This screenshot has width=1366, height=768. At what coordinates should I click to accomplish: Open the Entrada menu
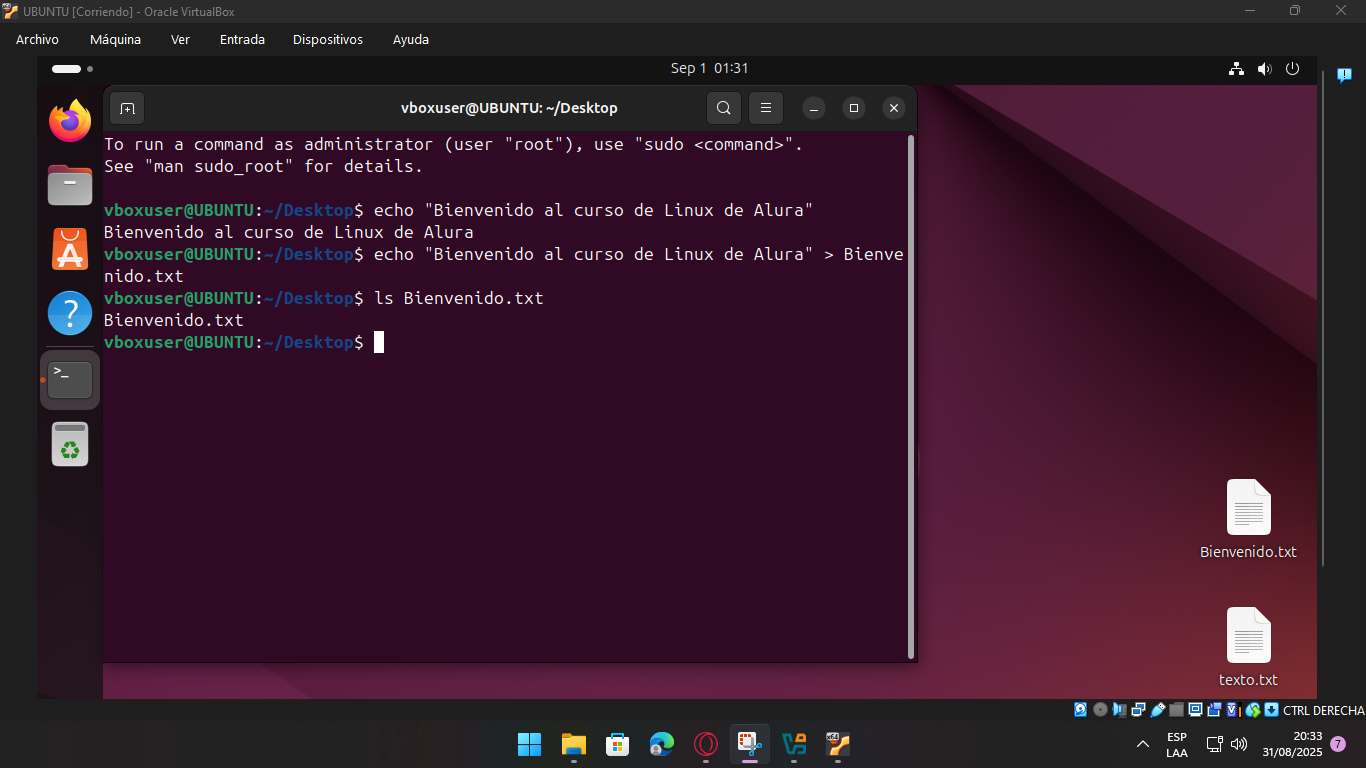(x=242, y=40)
